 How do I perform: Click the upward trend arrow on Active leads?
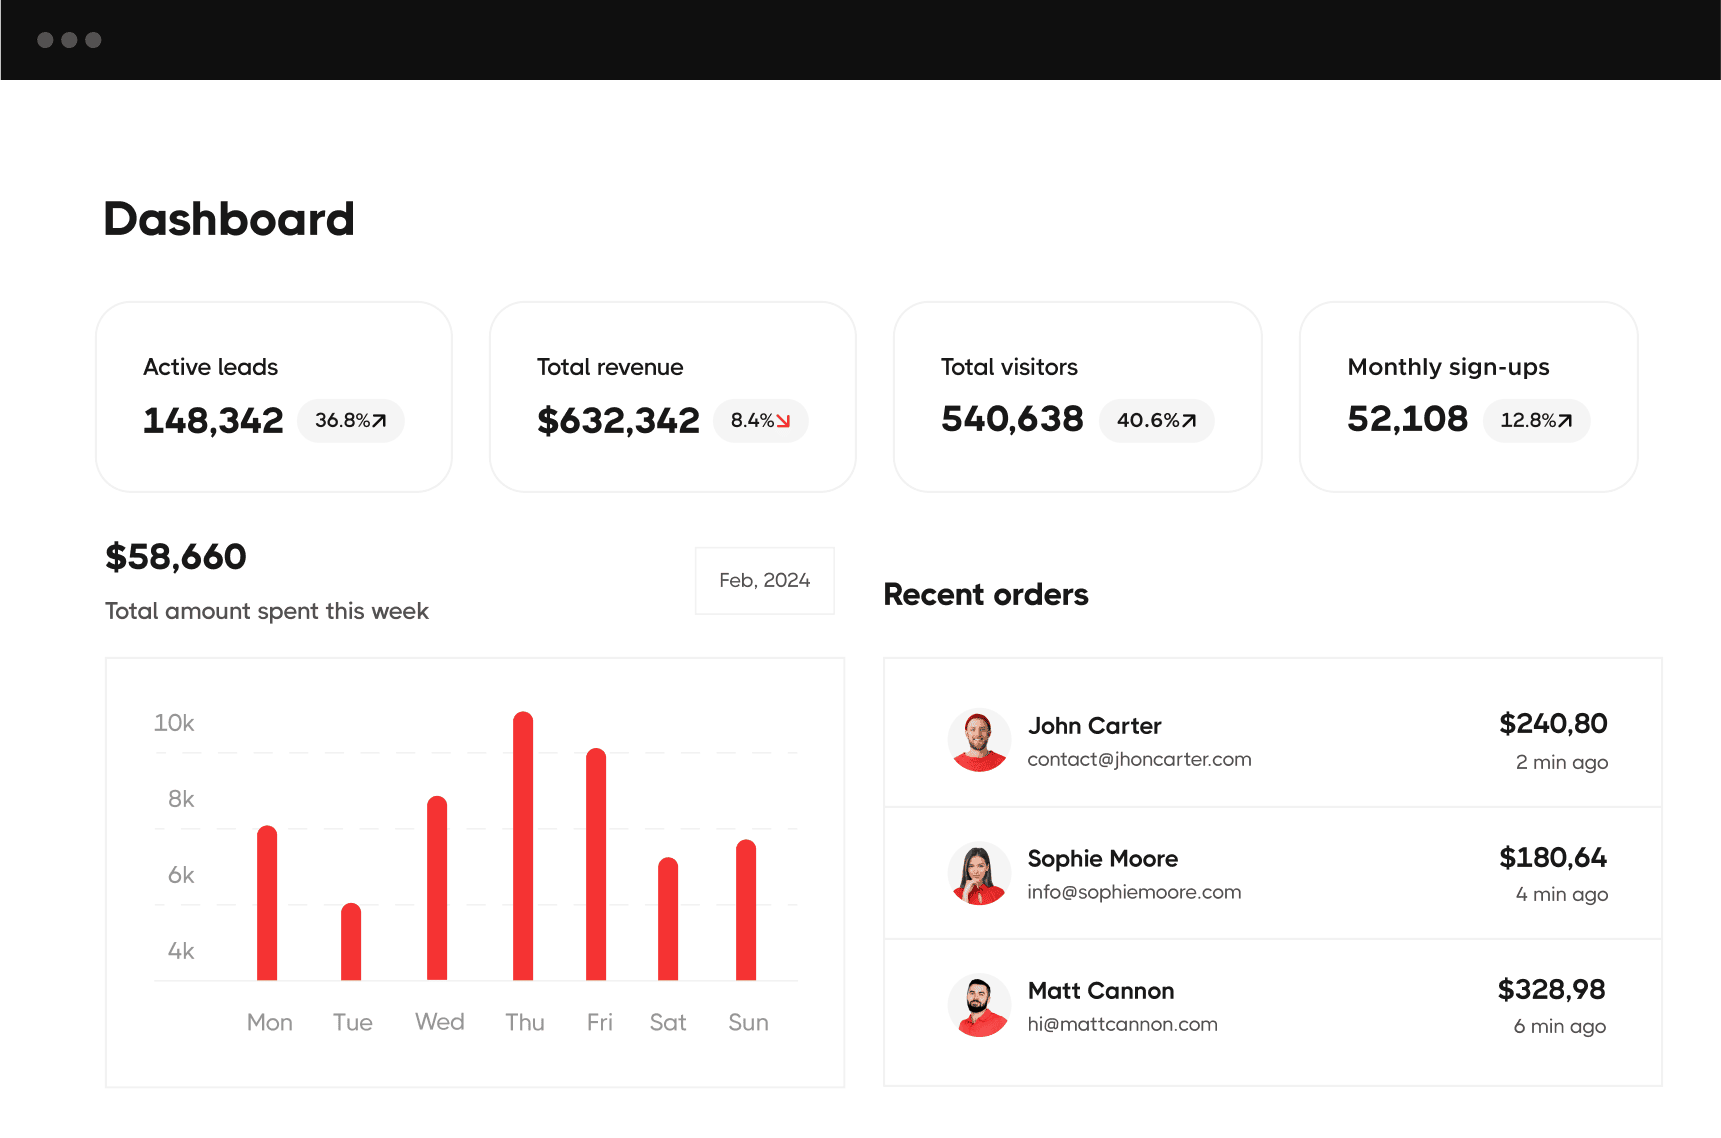point(378,421)
